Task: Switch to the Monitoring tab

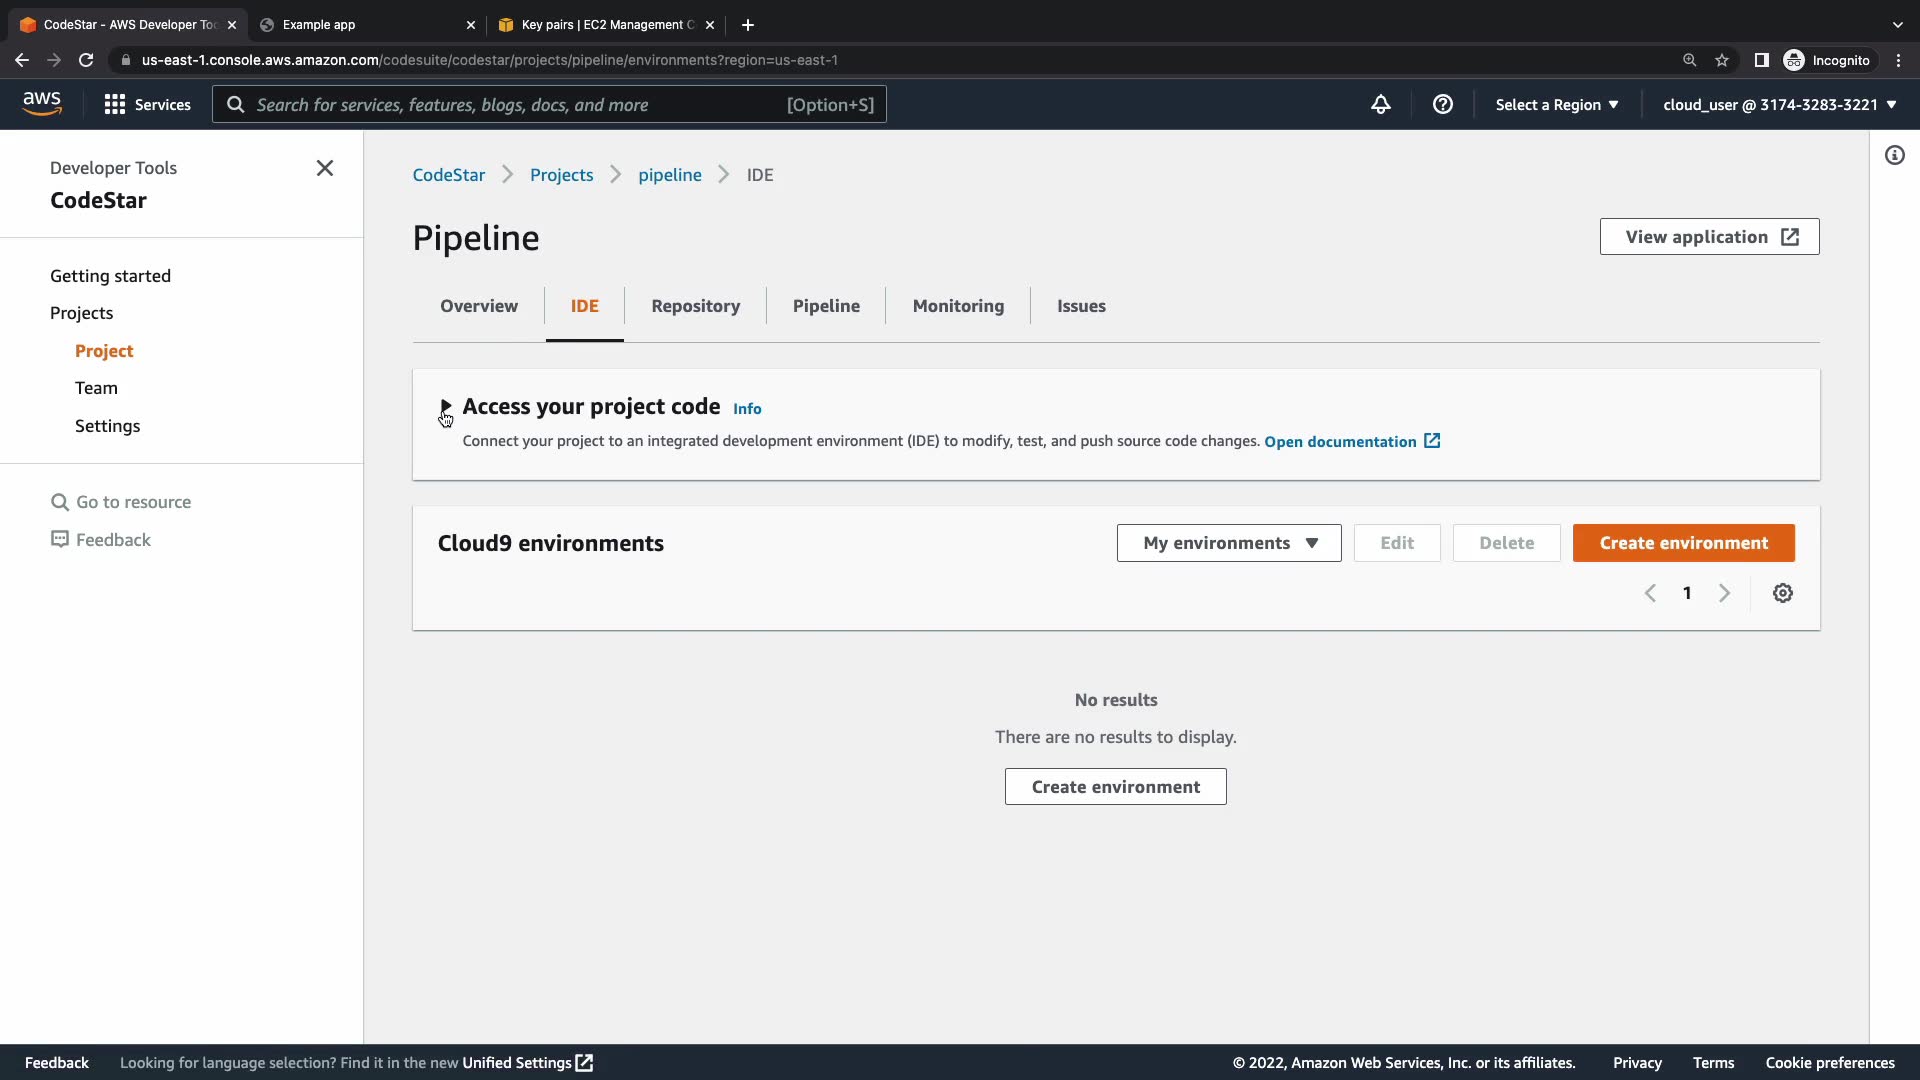Action: point(958,306)
